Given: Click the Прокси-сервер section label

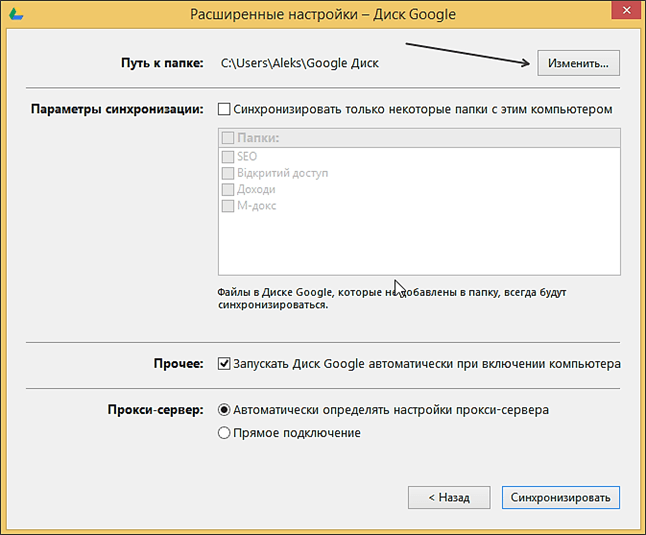Looking at the screenshot, I should [155, 410].
